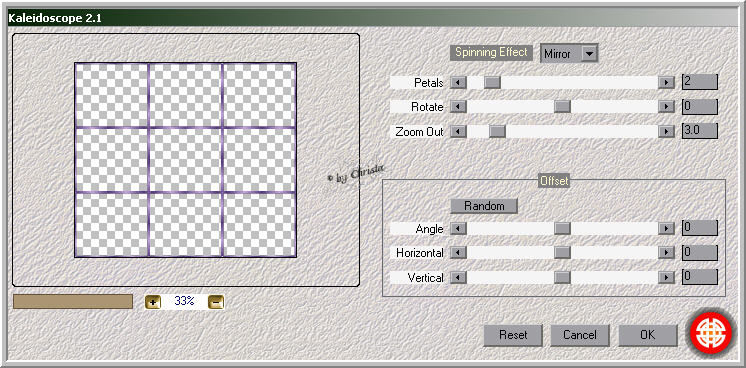
Task: Click the Random offset button
Action: pyautogui.click(x=484, y=206)
